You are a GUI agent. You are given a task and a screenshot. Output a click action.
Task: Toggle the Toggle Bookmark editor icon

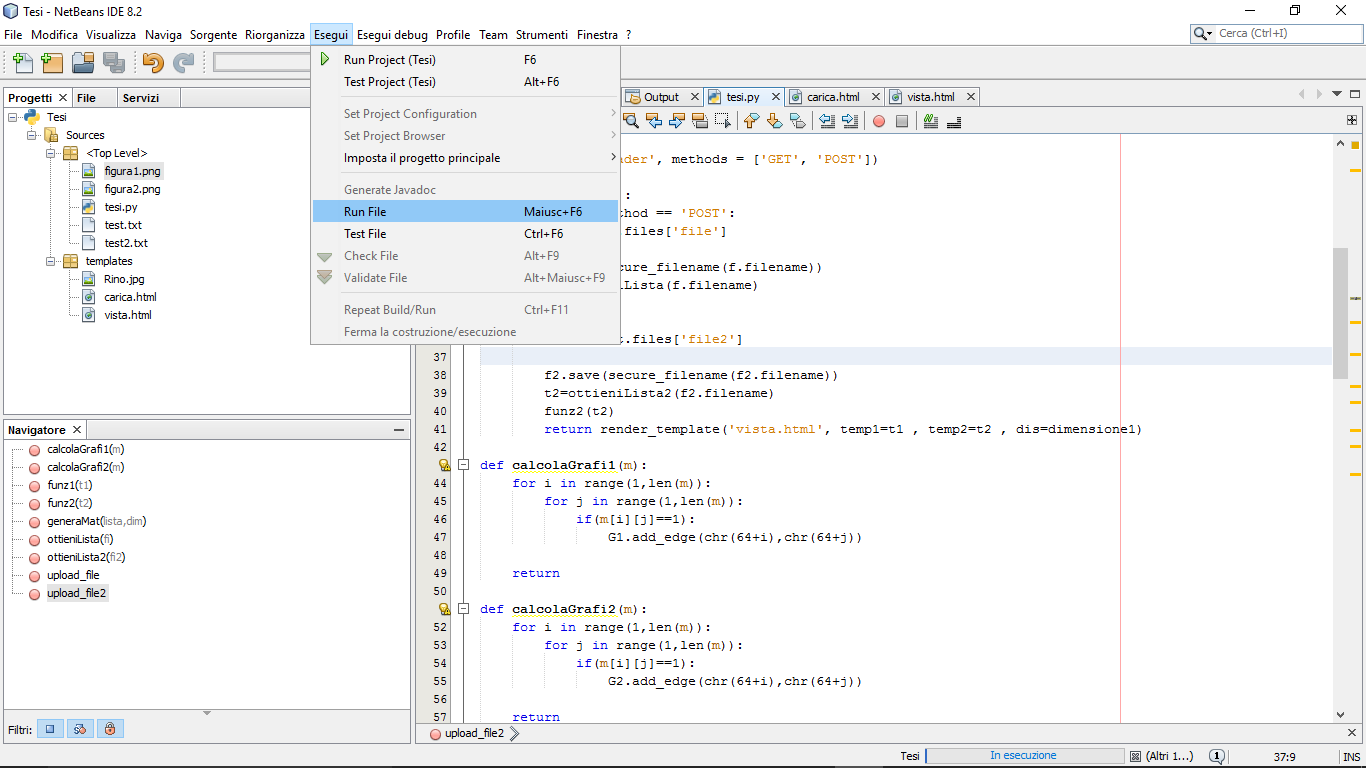[x=797, y=121]
